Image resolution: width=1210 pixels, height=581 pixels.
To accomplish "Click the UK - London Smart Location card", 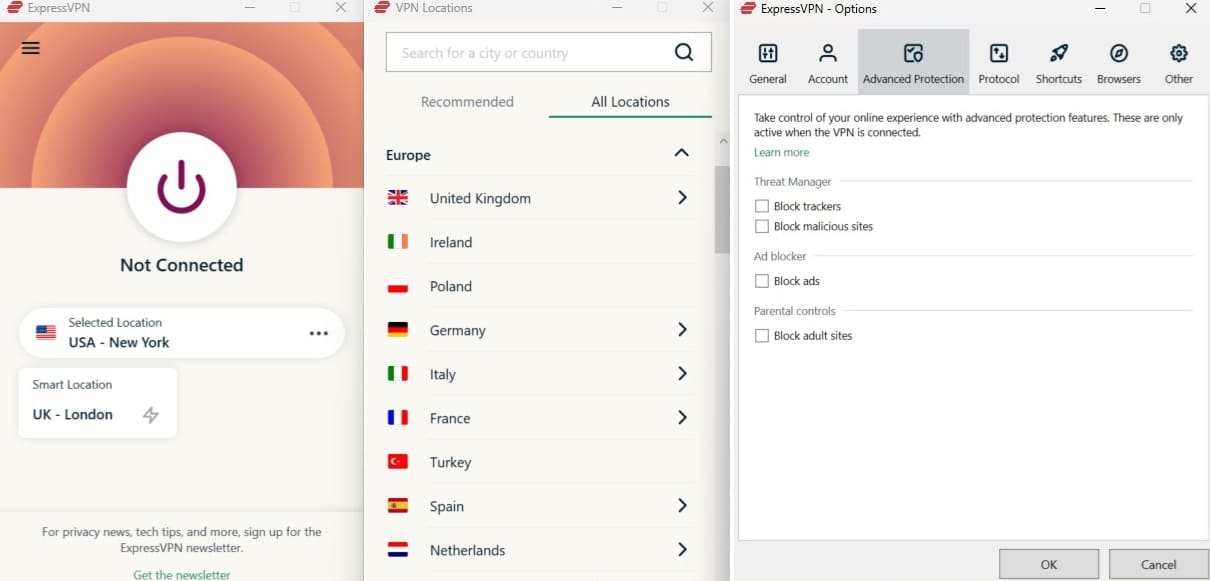I will click(98, 403).
